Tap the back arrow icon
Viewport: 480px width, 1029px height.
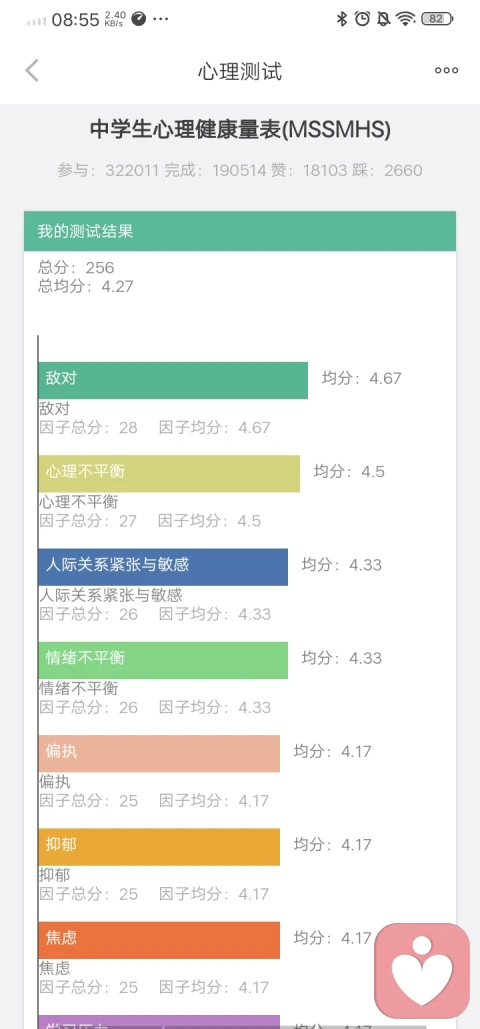32,70
